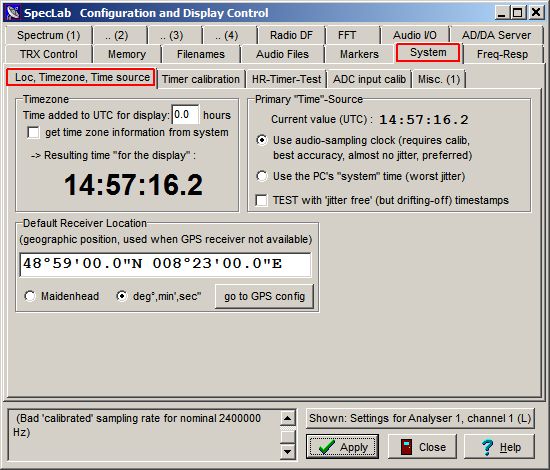Click the Close button
The width and height of the screenshot is (550, 470).
click(422, 447)
